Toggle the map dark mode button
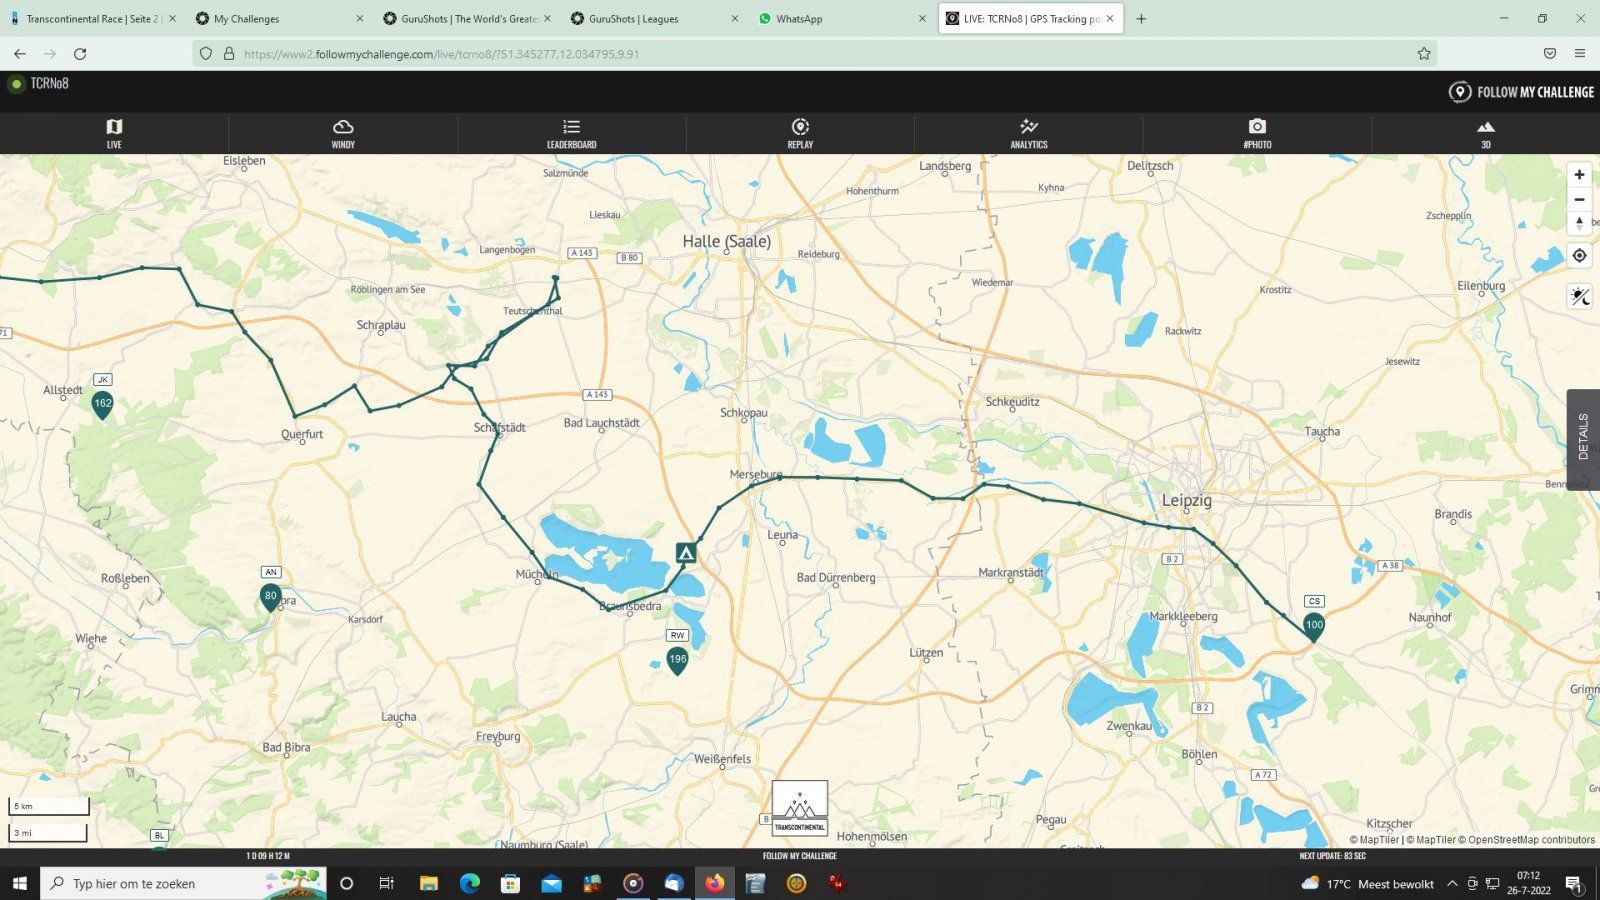The height and width of the screenshot is (900, 1600). pyautogui.click(x=1579, y=297)
